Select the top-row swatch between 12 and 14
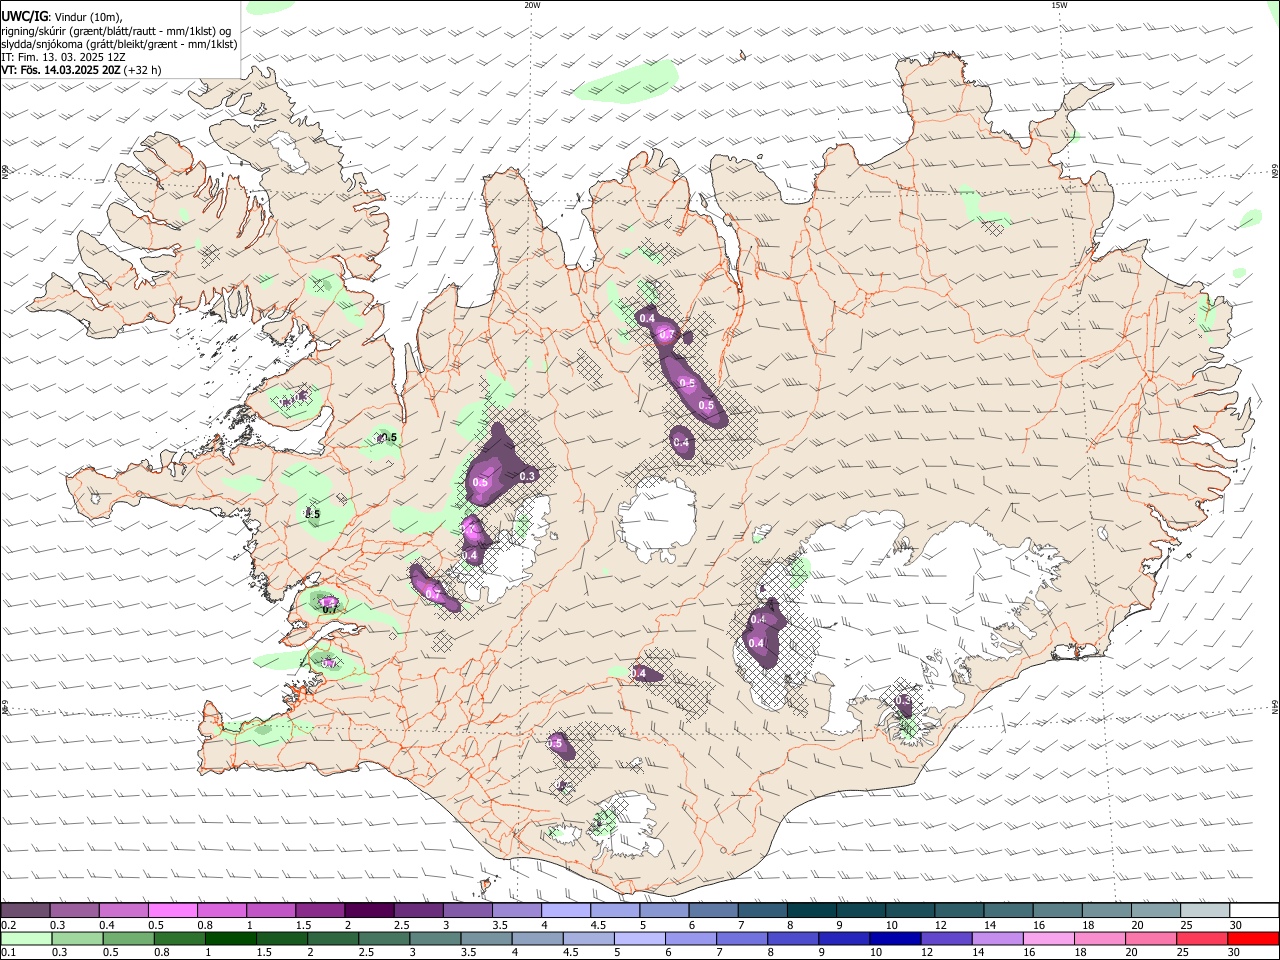This screenshot has height=960, width=1280. (960, 910)
